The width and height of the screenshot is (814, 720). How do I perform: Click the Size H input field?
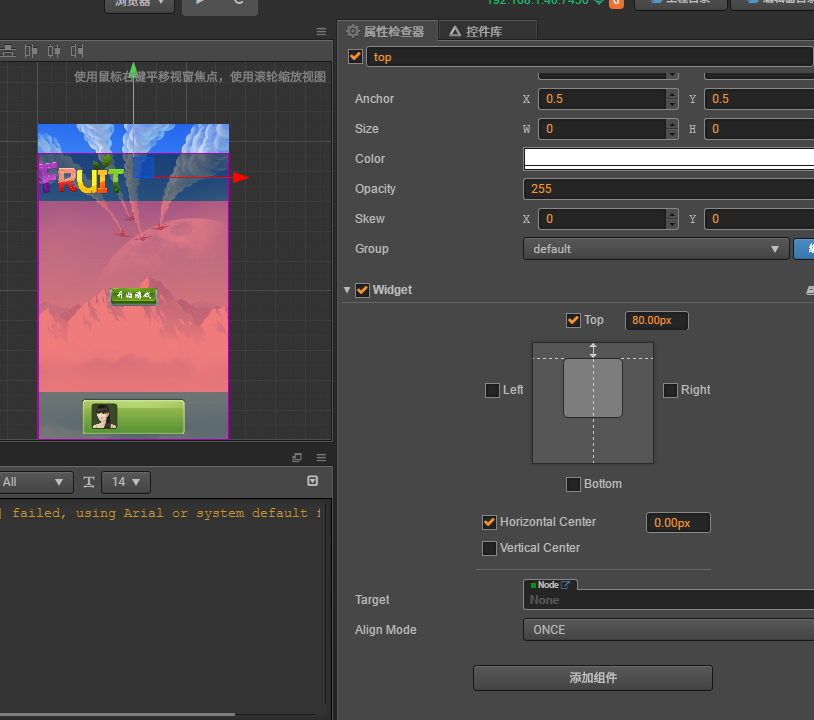pos(759,129)
